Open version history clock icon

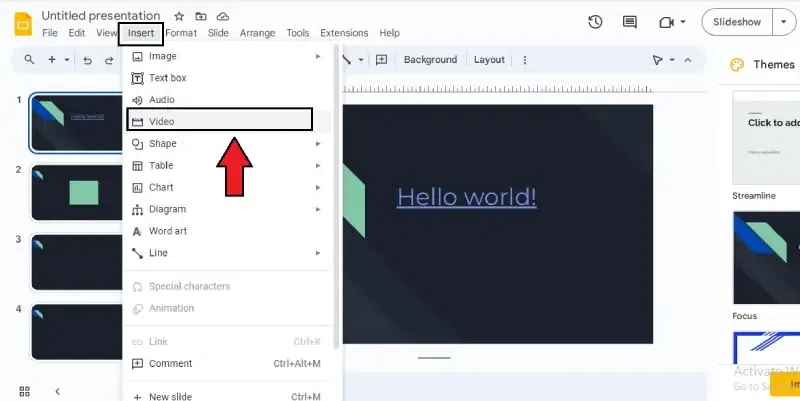coord(595,22)
